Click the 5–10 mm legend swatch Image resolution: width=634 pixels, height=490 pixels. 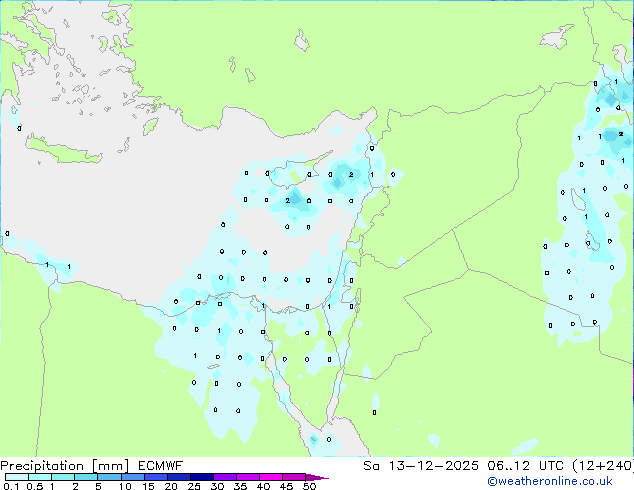(109, 477)
